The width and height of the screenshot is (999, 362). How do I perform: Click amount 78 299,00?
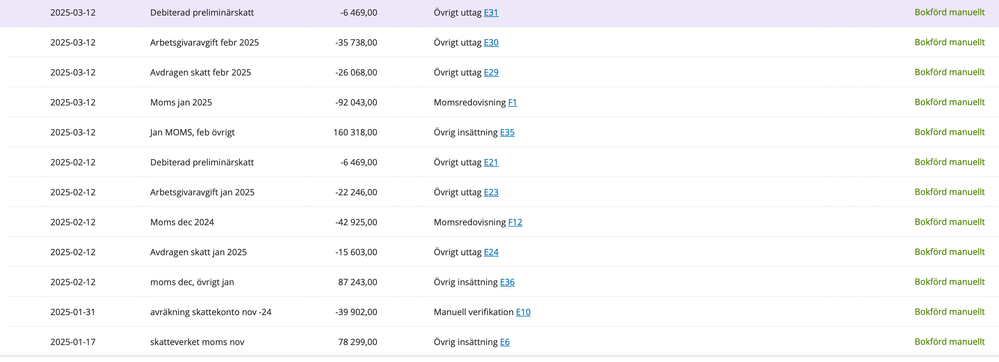pos(357,342)
